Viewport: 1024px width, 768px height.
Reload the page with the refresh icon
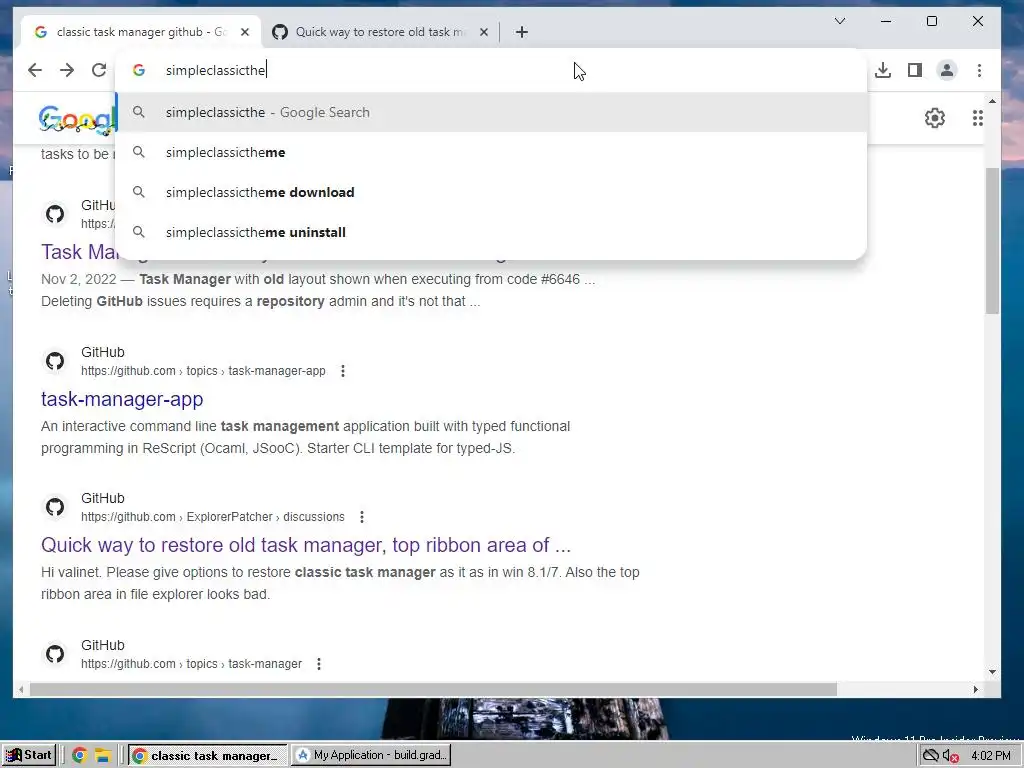99,70
